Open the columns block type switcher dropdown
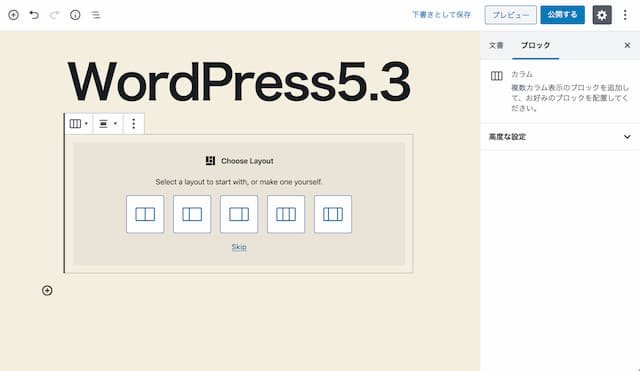The height and width of the screenshot is (371, 640). (x=79, y=124)
